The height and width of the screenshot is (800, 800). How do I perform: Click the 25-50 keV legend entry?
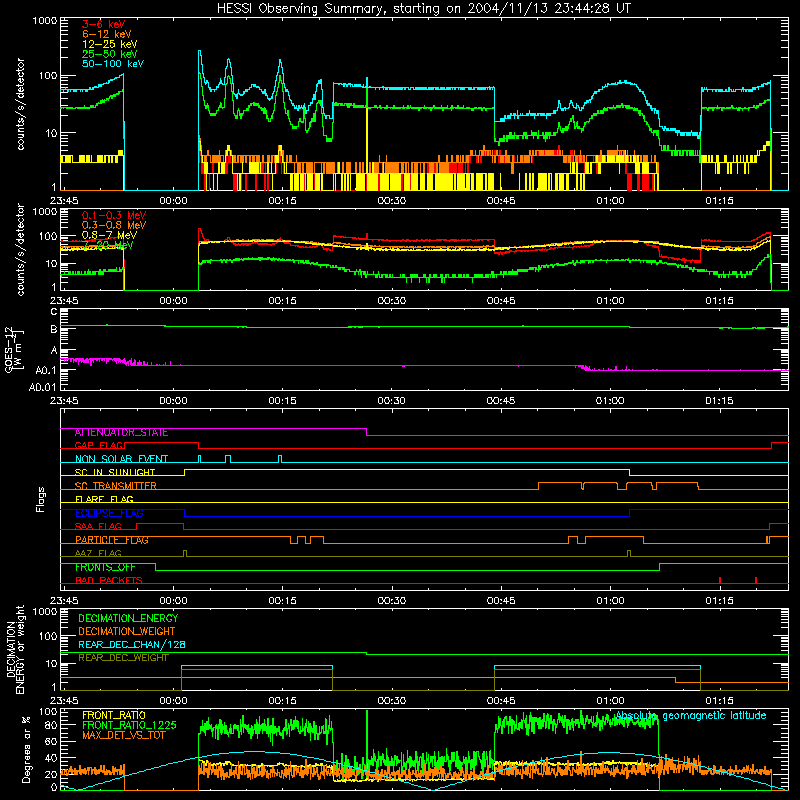110,54
